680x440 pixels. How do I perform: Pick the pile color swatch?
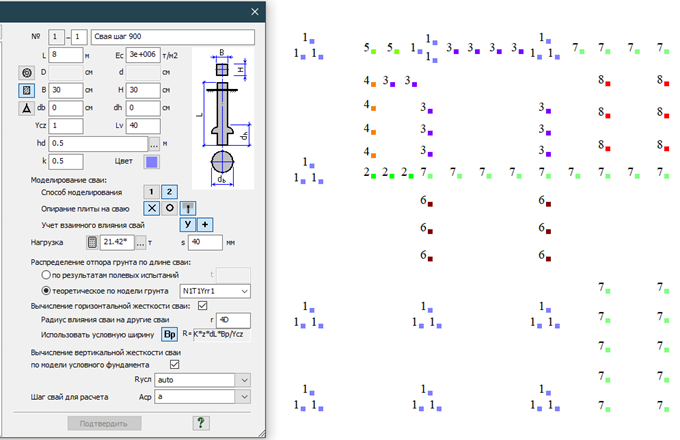[152, 162]
